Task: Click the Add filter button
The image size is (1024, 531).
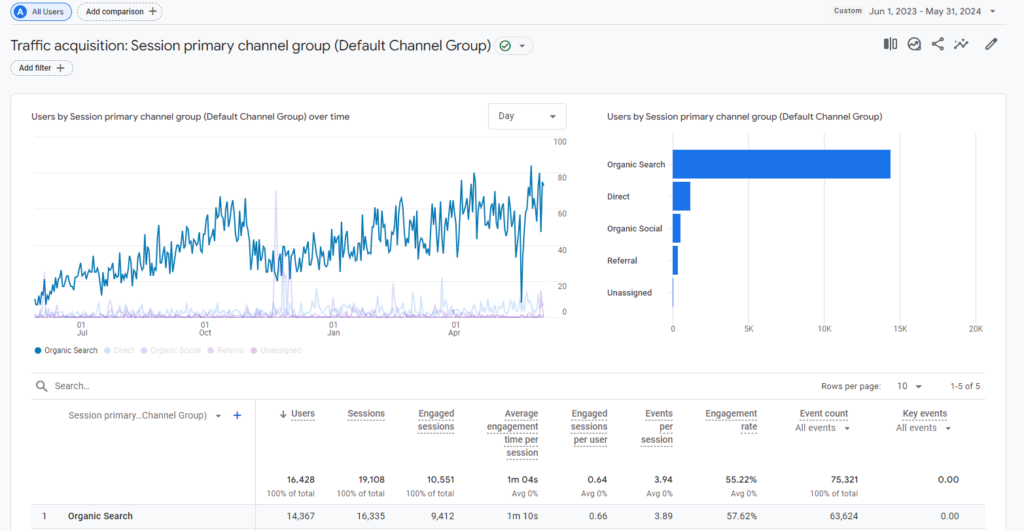Action: [x=42, y=68]
